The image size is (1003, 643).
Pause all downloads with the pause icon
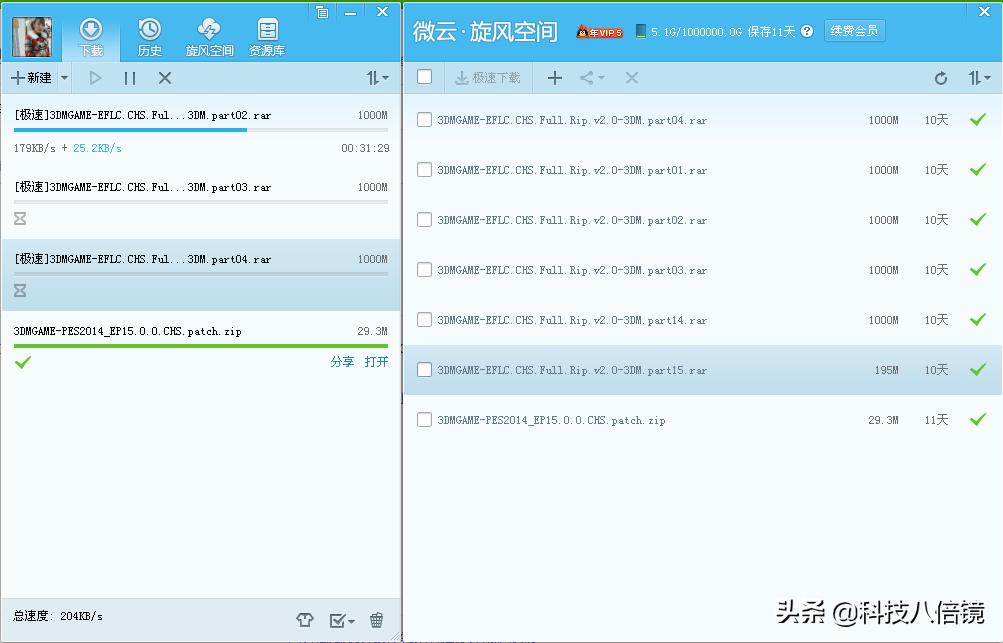pos(130,77)
